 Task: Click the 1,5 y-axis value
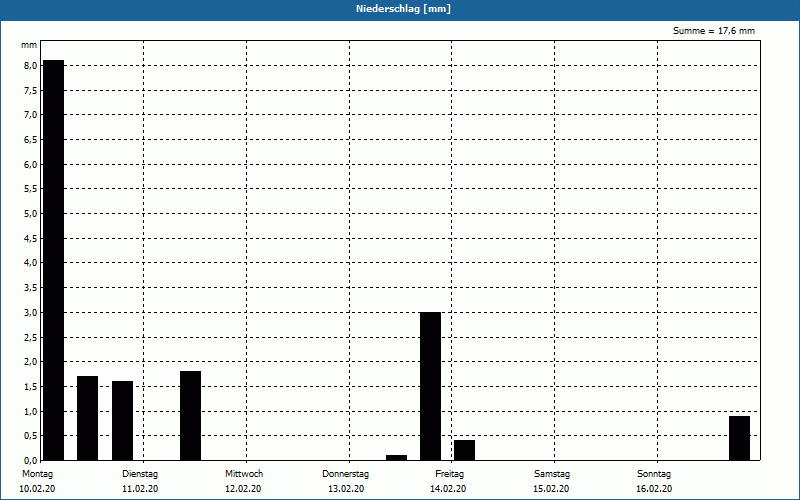pyautogui.click(x=30, y=386)
